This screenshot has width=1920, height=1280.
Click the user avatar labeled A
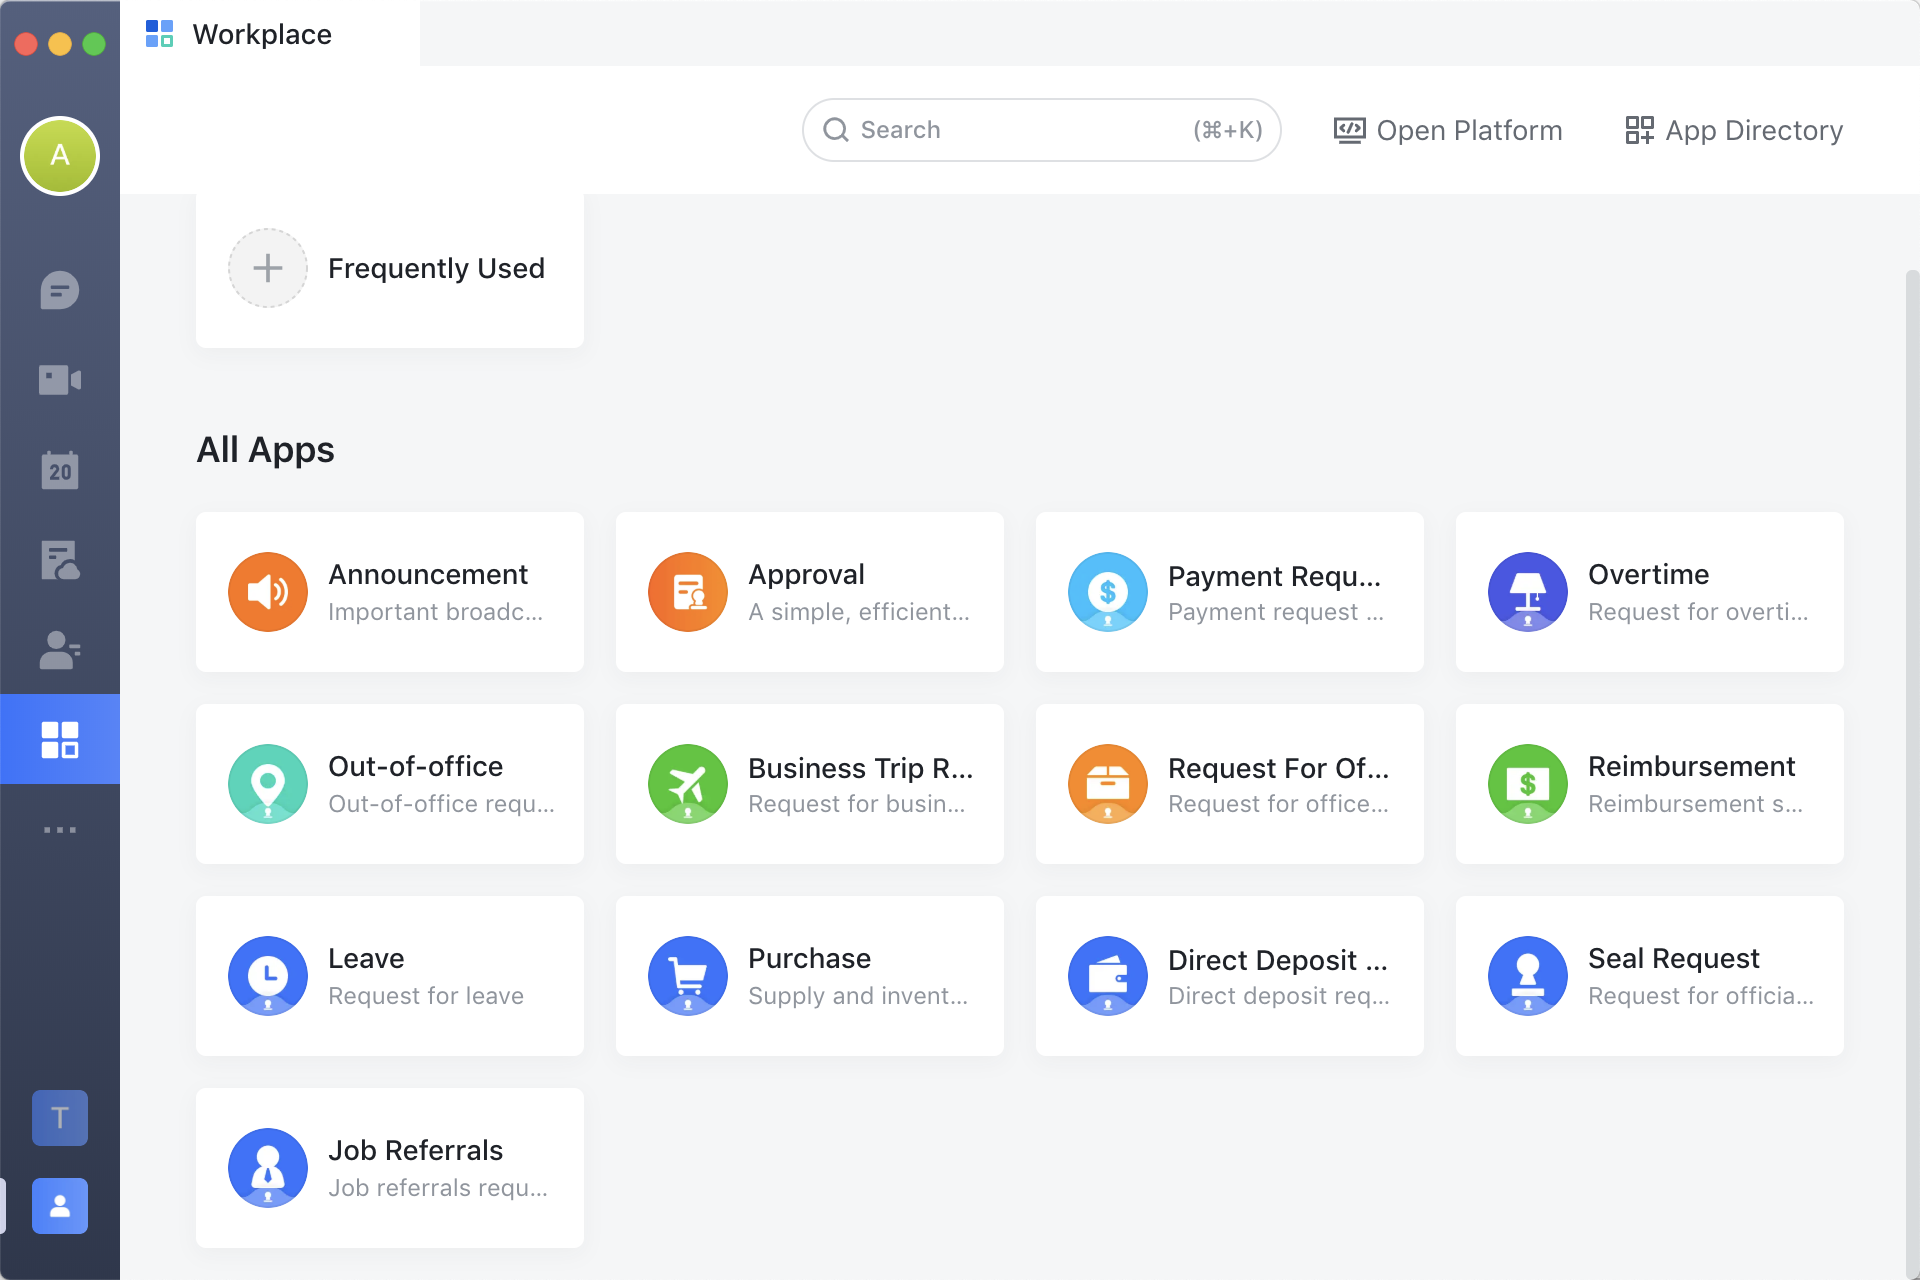60,156
